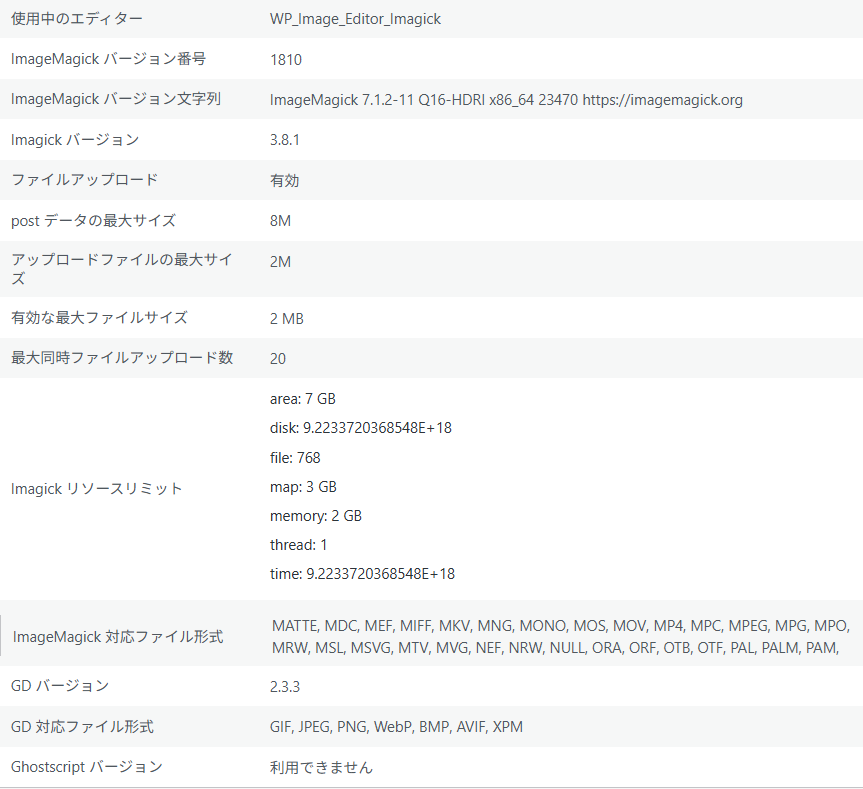The image size is (863, 789).
Task: Click the ImageMagick 対応ファイル形式 label
Action: pyautogui.click(x=118, y=637)
